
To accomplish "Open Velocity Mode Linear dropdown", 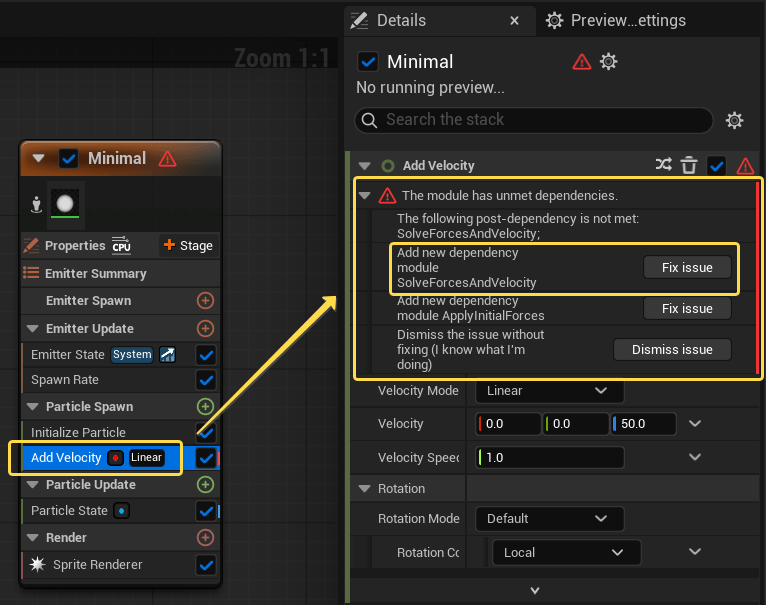I will click(x=550, y=391).
